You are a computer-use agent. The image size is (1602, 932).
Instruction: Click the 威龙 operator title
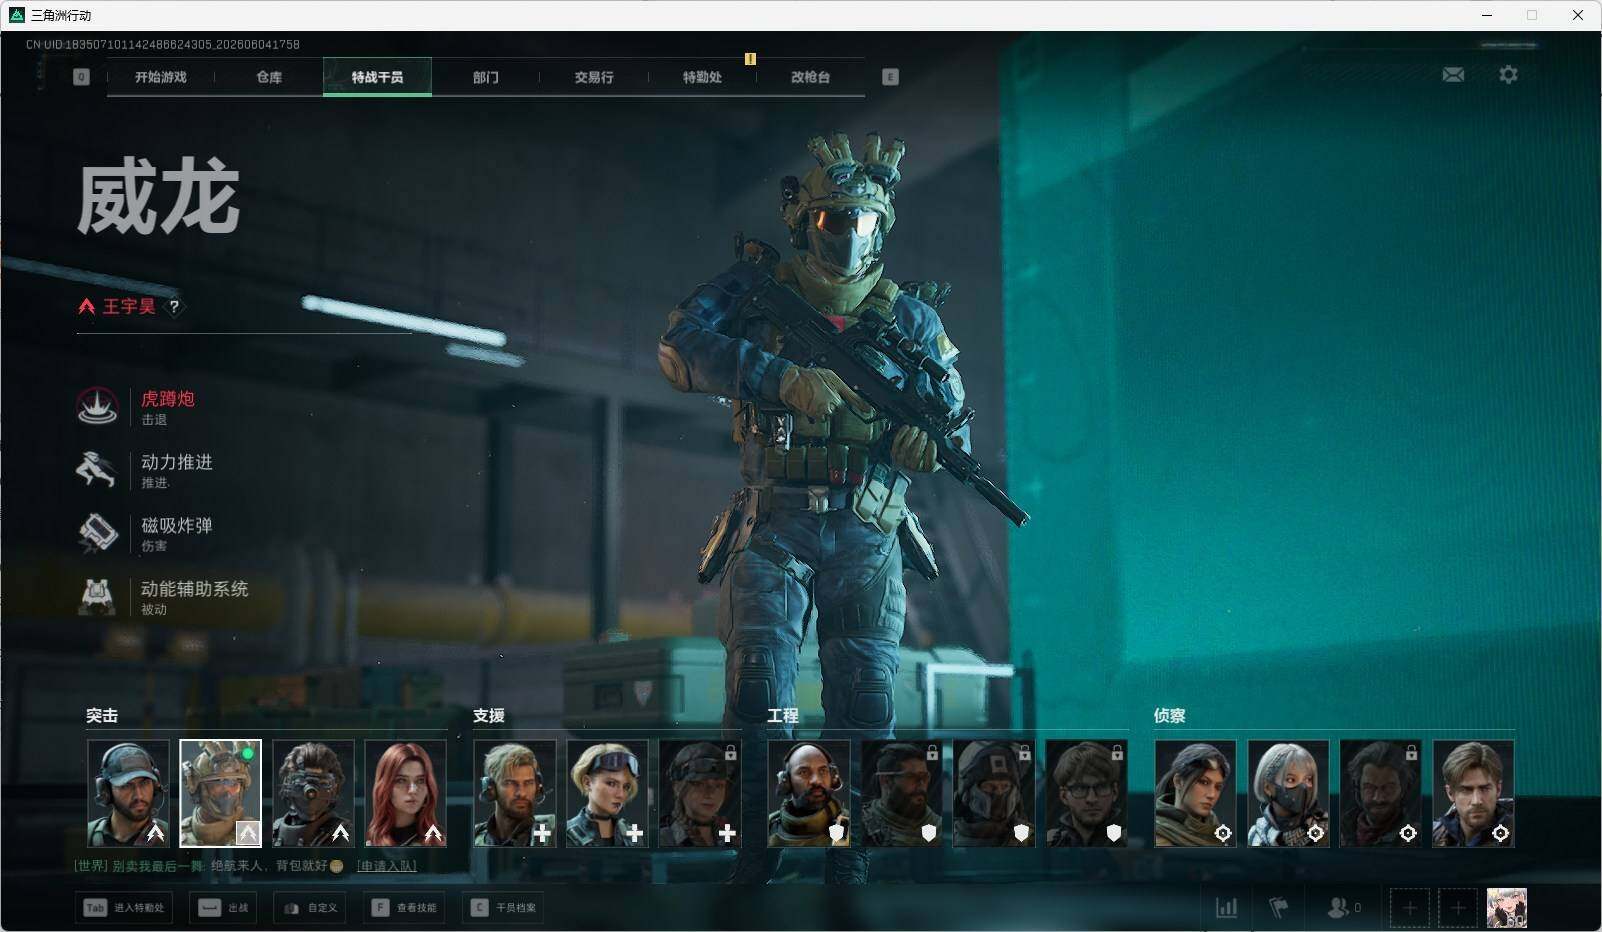tap(158, 198)
